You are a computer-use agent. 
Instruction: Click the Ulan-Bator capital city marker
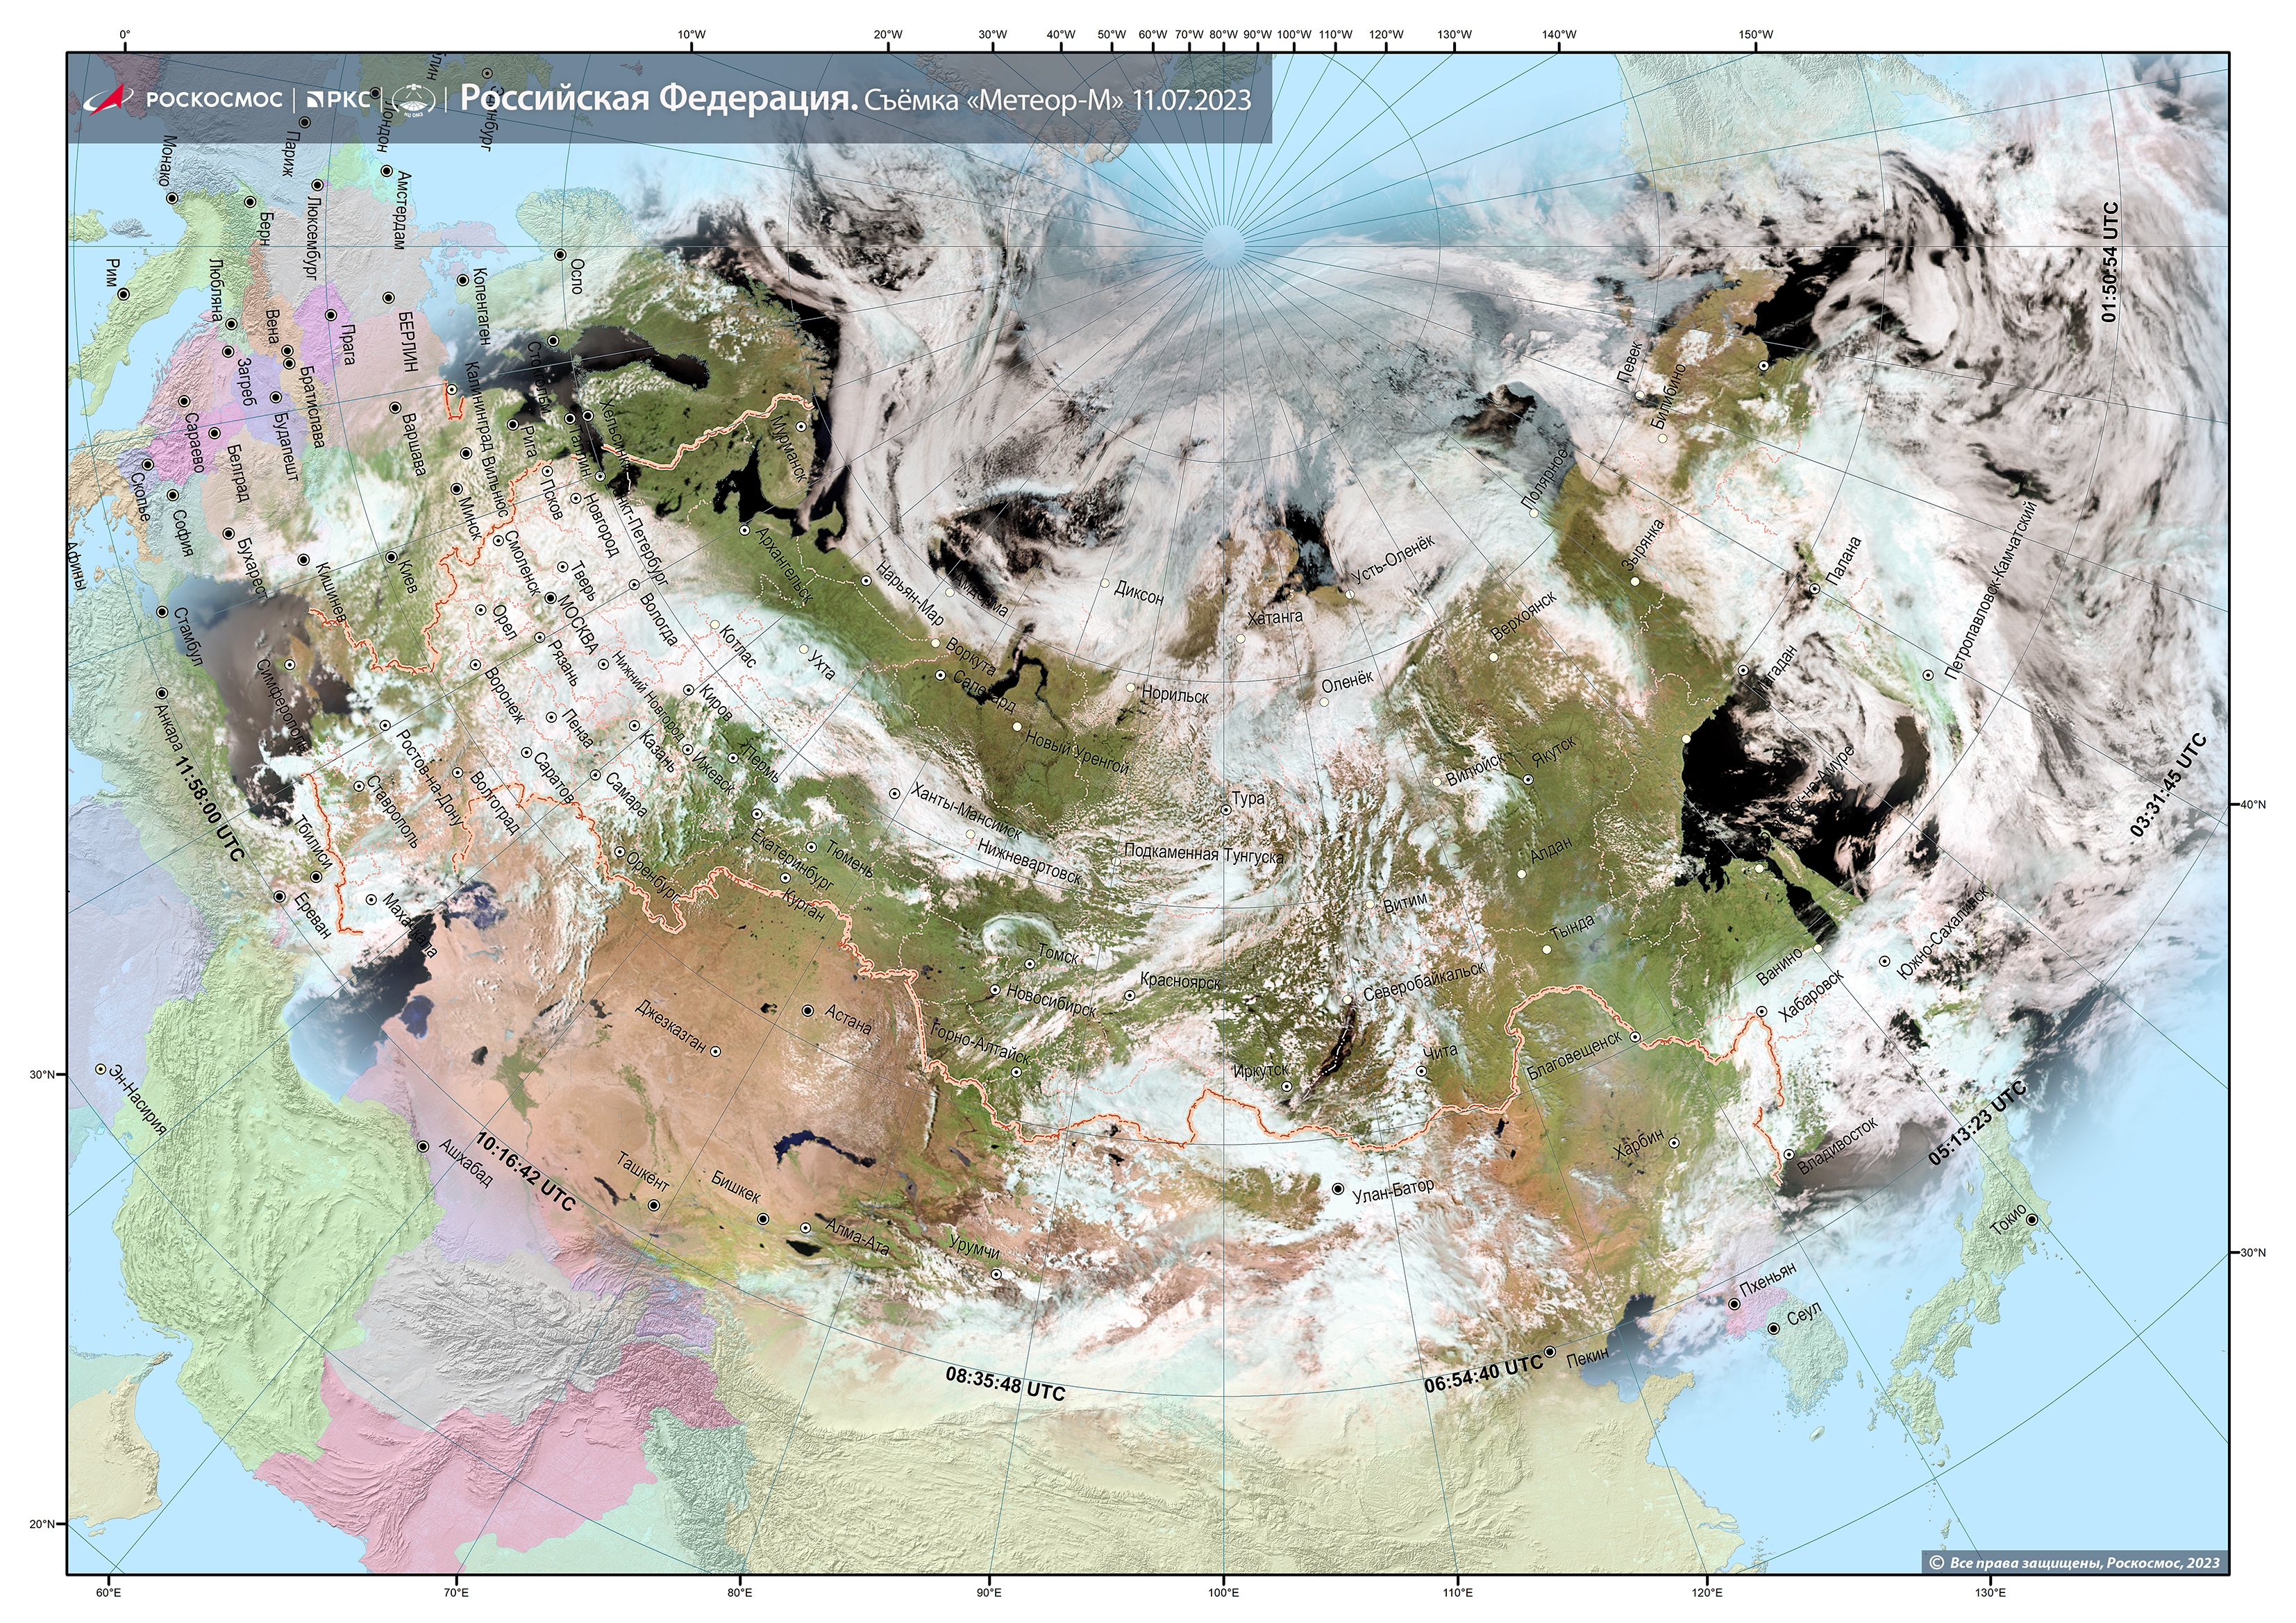point(1338,1189)
